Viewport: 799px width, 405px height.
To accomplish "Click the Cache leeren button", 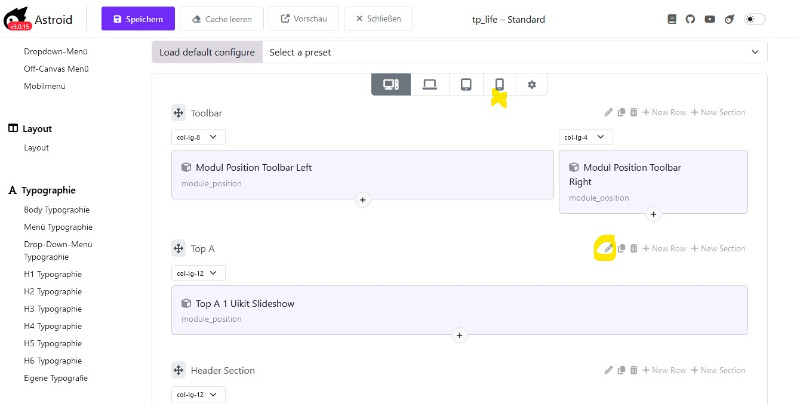I will point(222,19).
